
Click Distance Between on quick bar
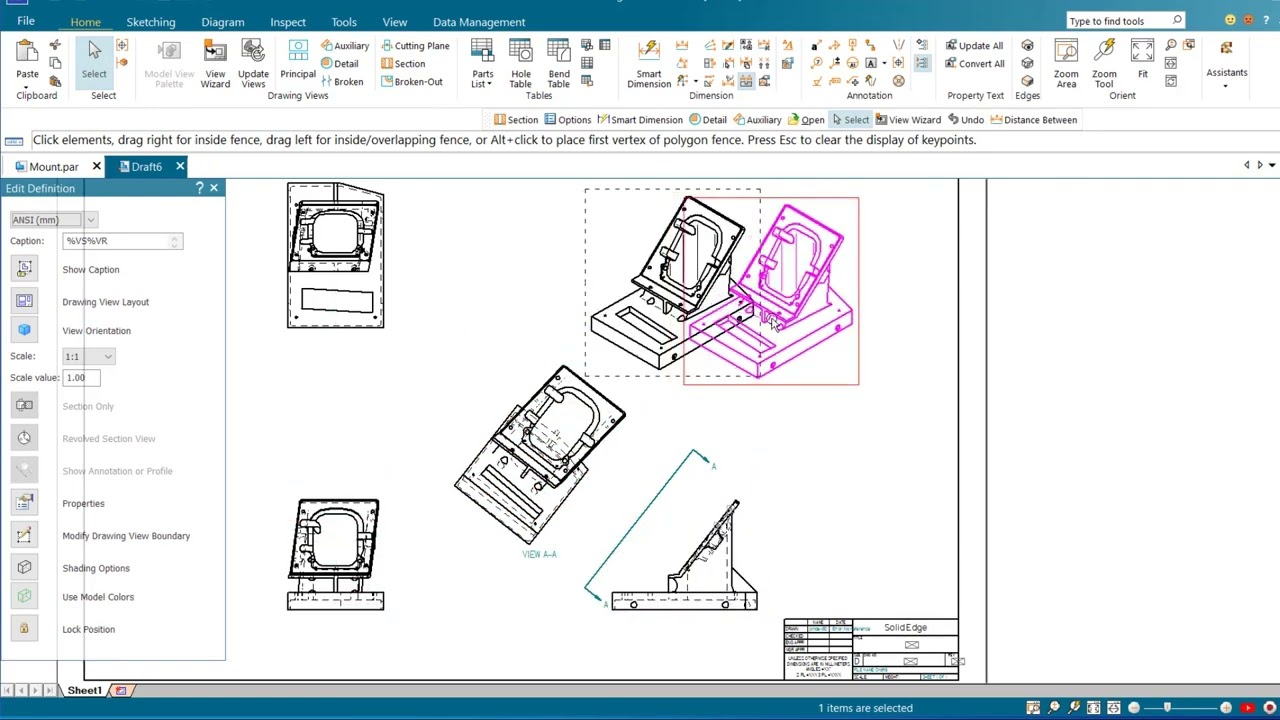click(1034, 120)
